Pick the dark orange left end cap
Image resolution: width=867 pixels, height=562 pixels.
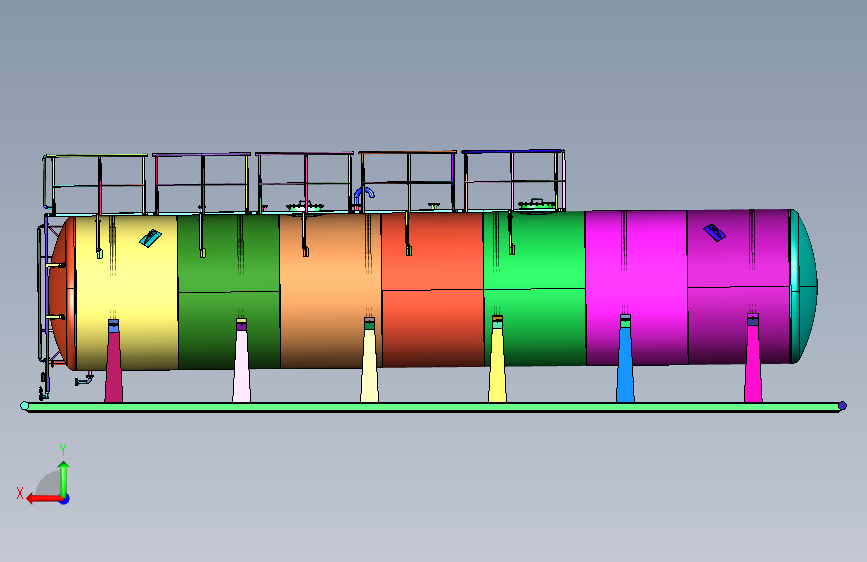coord(62,293)
